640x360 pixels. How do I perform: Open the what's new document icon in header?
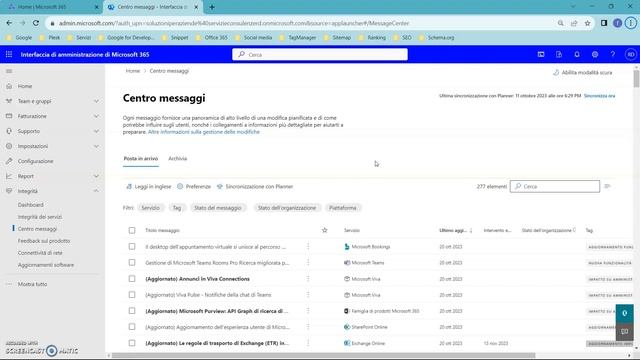coord(559,54)
